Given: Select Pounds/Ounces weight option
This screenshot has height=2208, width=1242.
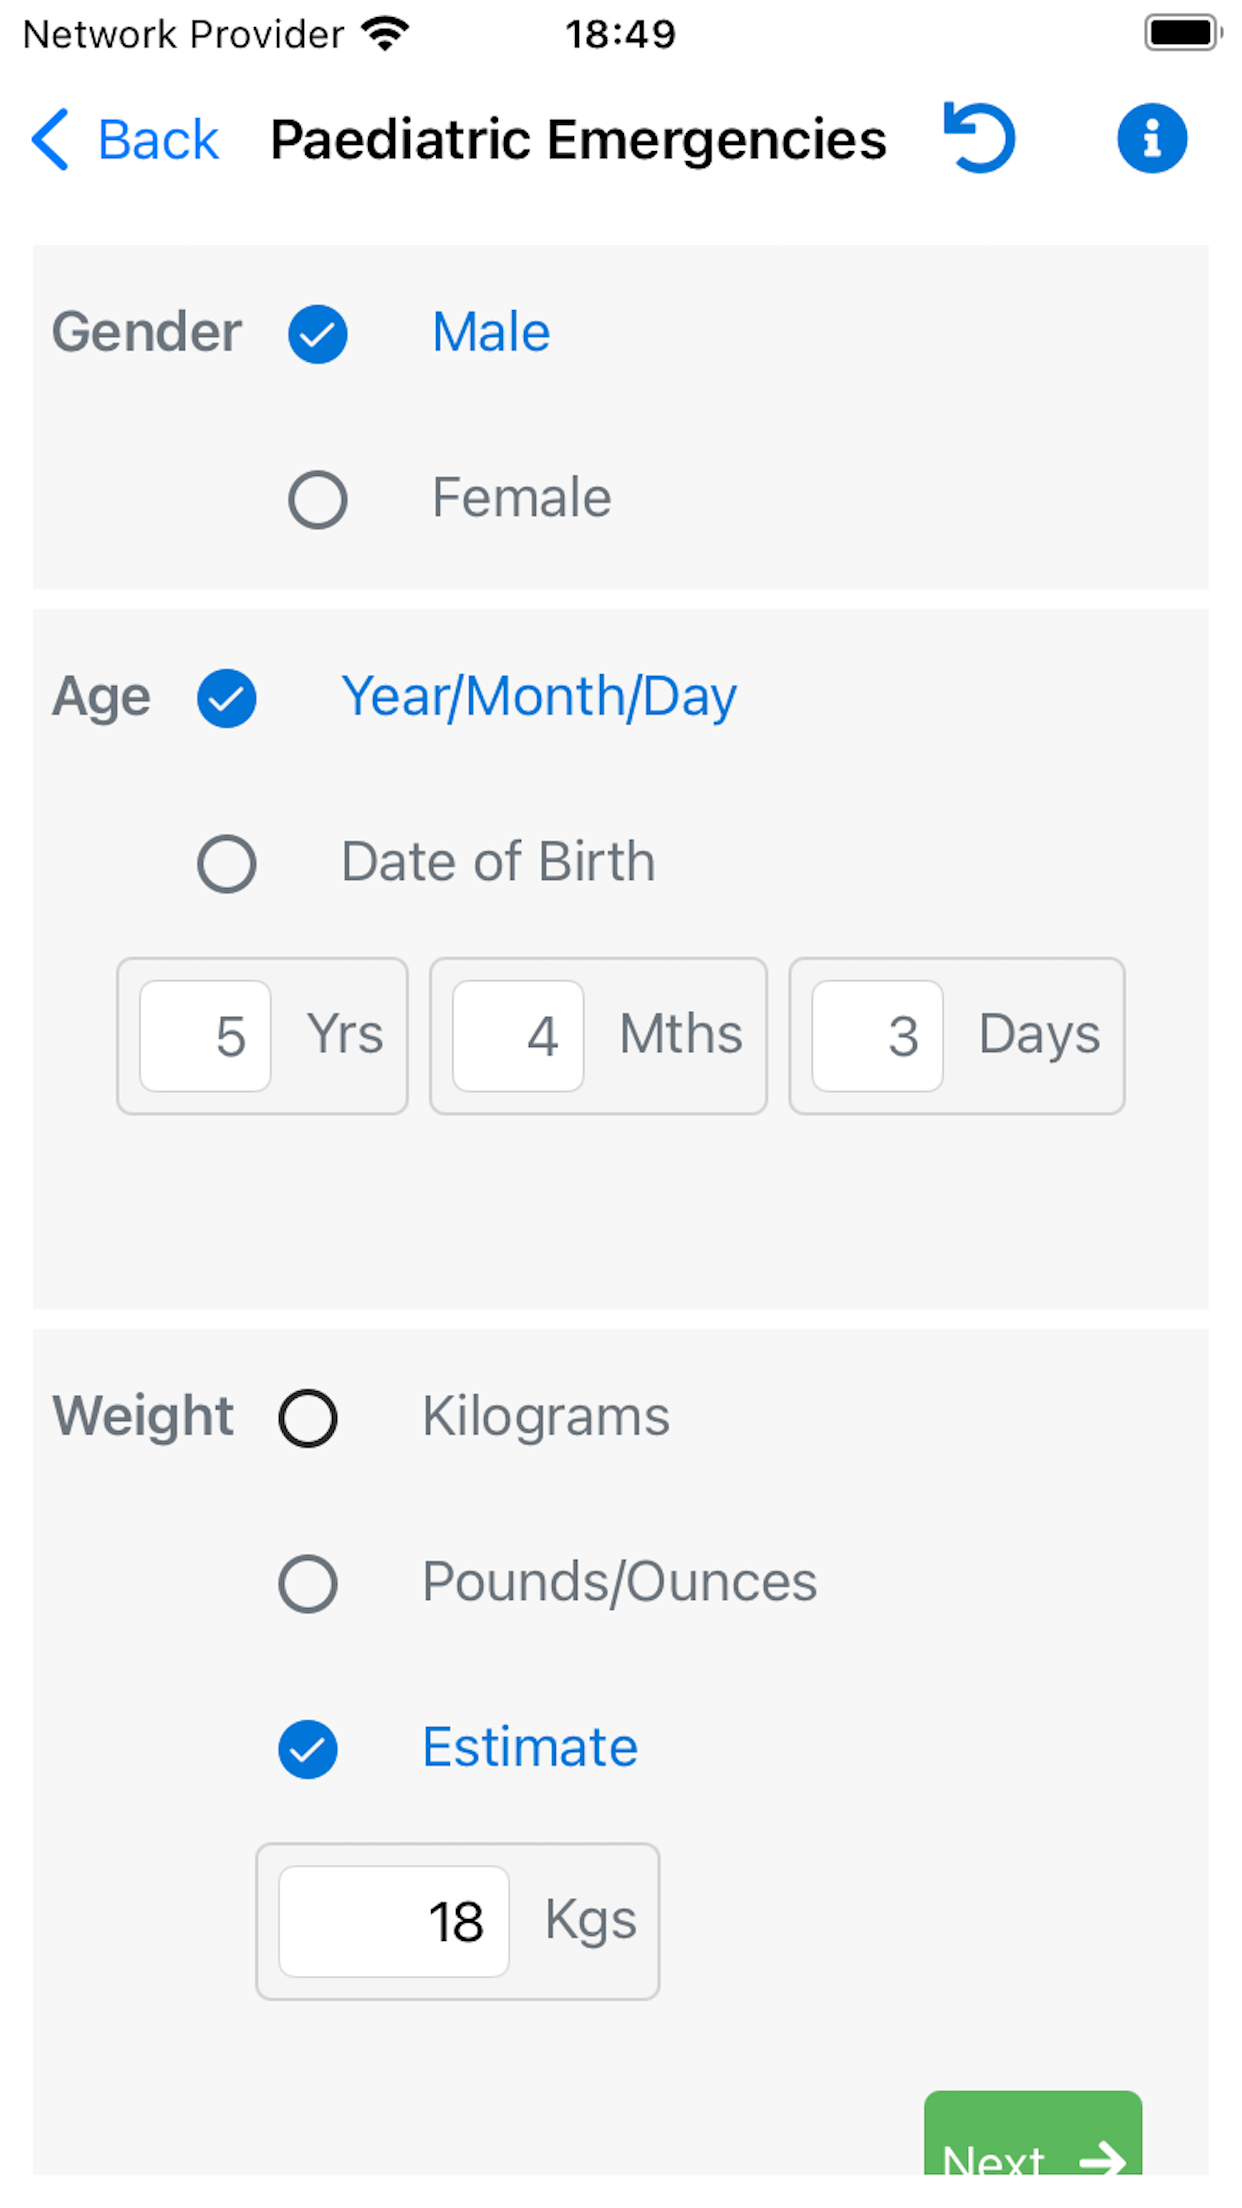Looking at the screenshot, I should pos(308,1583).
